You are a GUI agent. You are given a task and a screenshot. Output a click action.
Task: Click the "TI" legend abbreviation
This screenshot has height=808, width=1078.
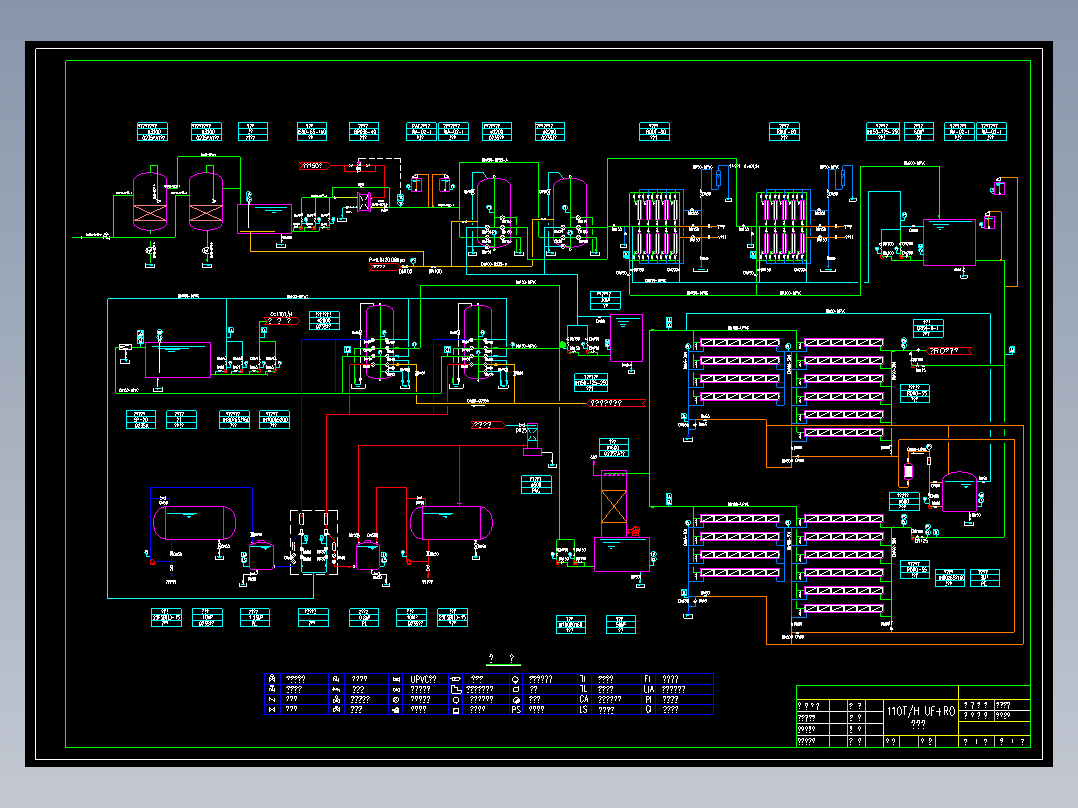tap(583, 679)
